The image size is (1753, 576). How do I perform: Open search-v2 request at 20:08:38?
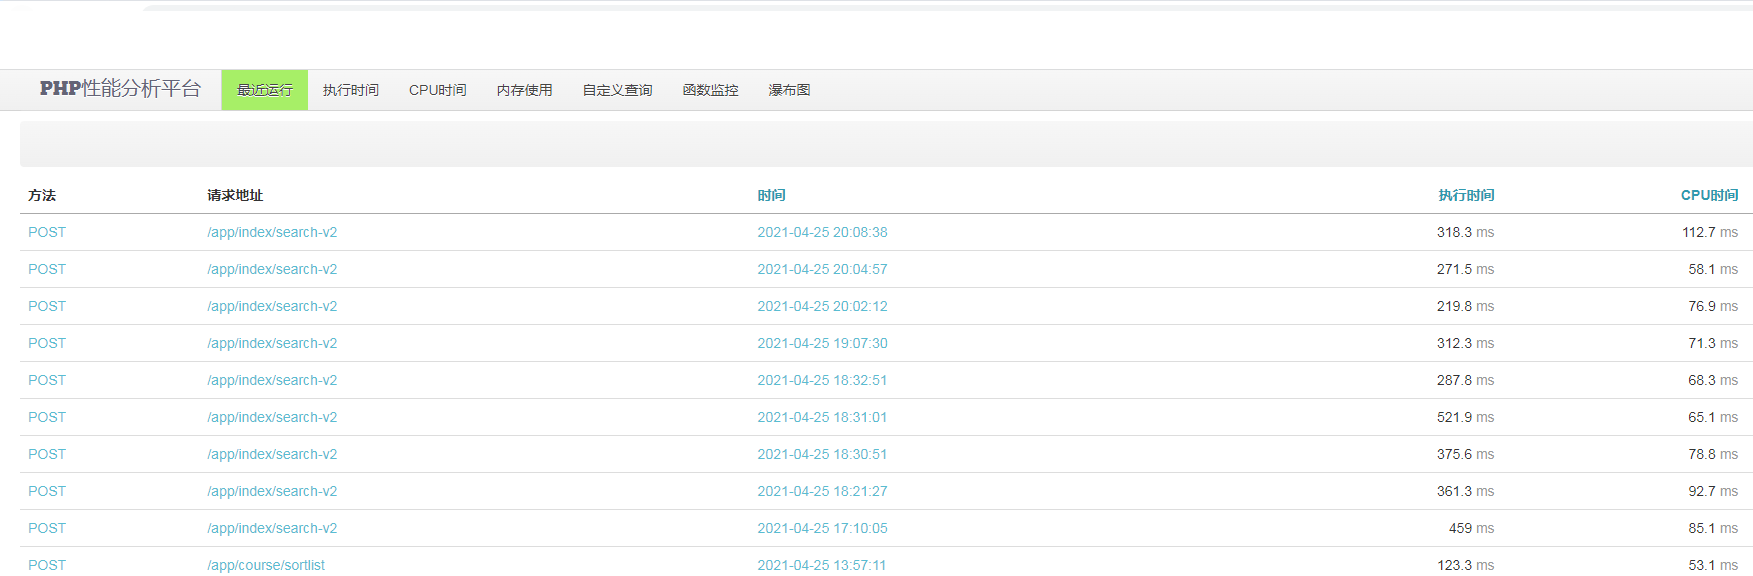(x=272, y=232)
